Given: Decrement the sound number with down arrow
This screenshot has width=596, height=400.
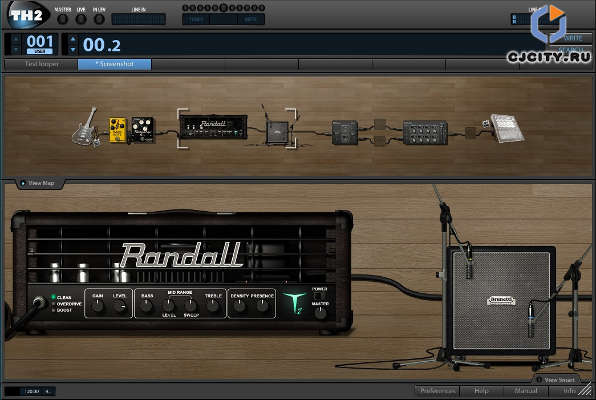Looking at the screenshot, I should coord(73,50).
